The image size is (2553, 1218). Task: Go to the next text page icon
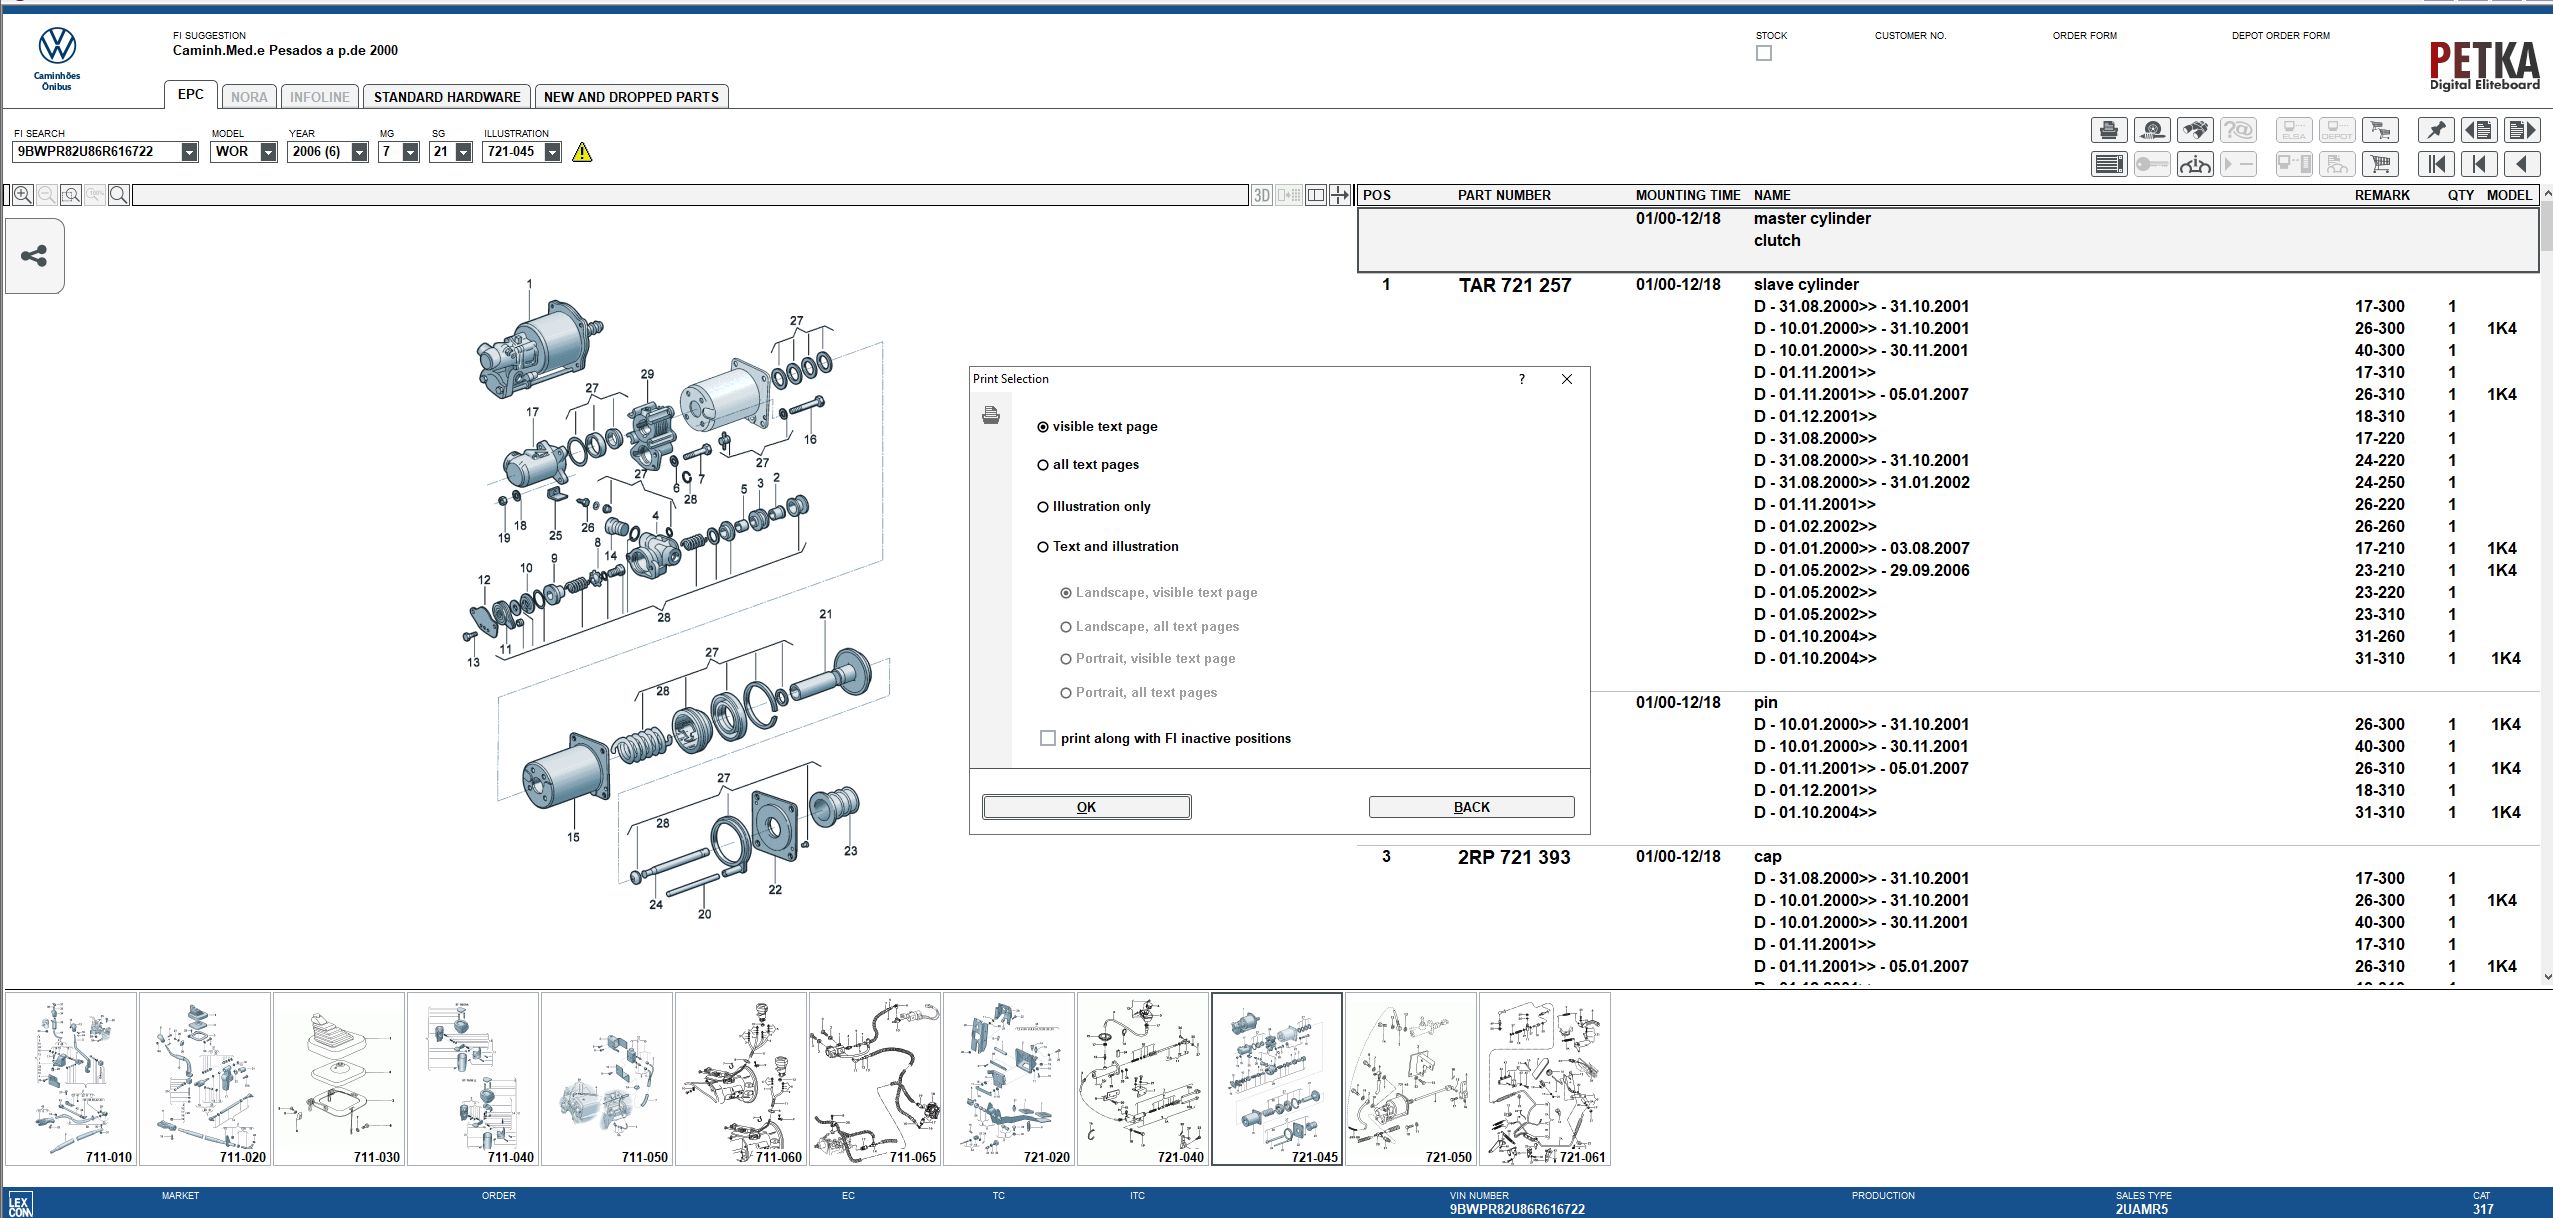(2522, 130)
